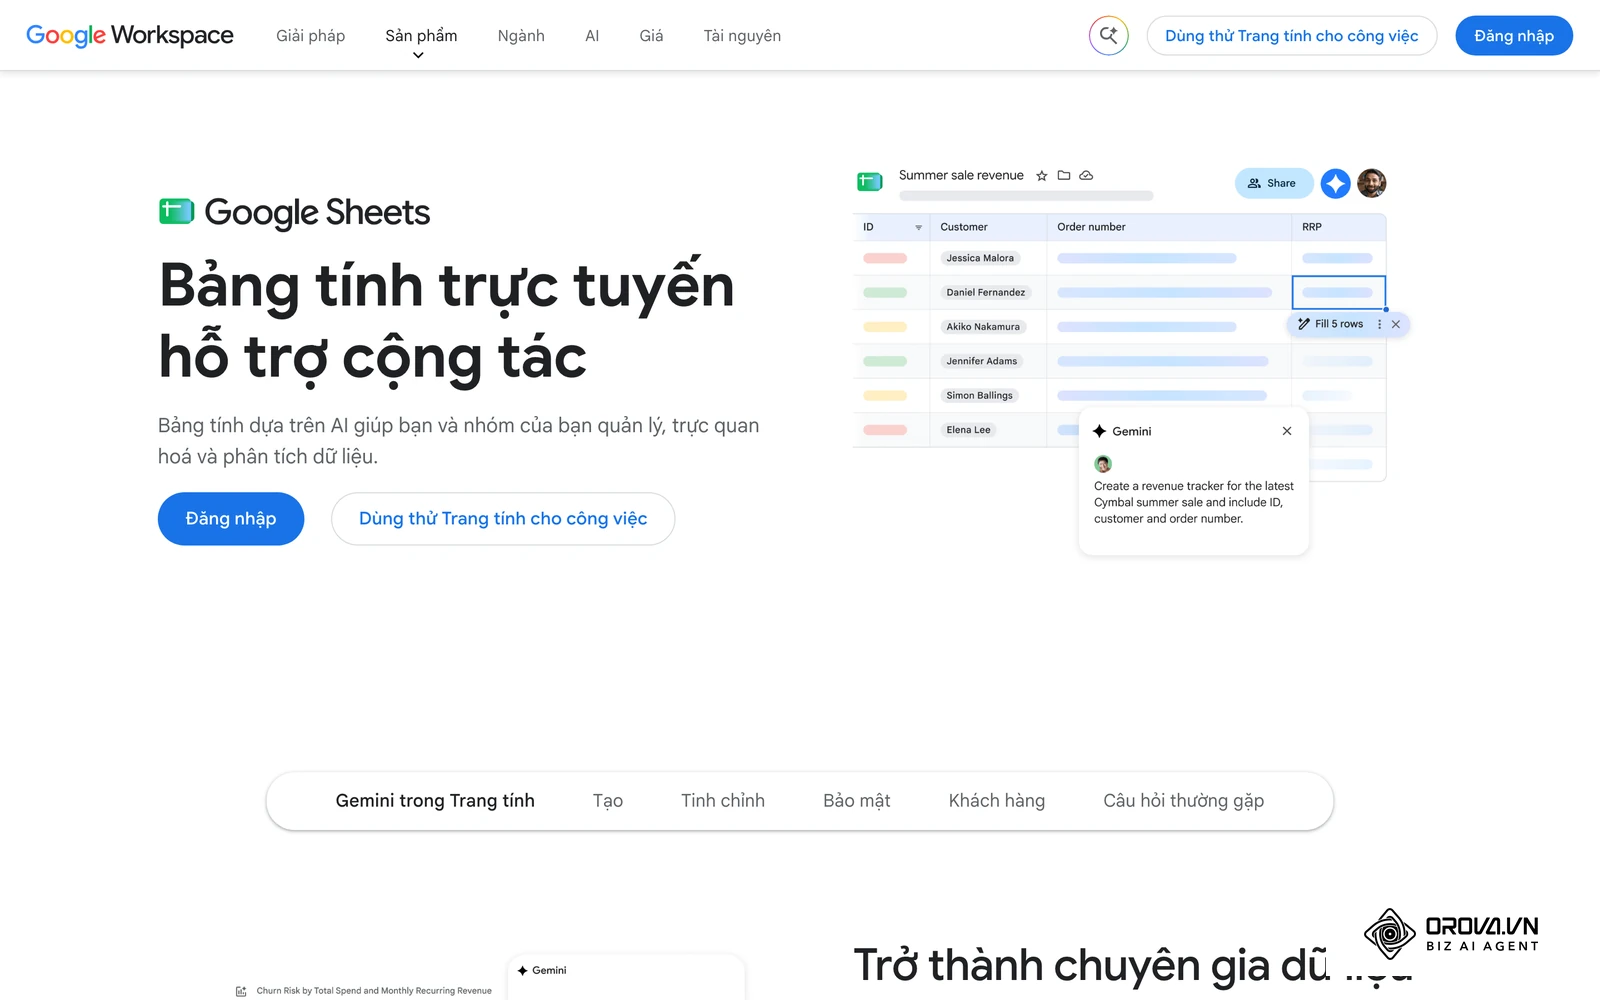Image resolution: width=1600 pixels, height=1000 pixels.
Task: Select the Elena Lee chip
Action: [x=968, y=430]
